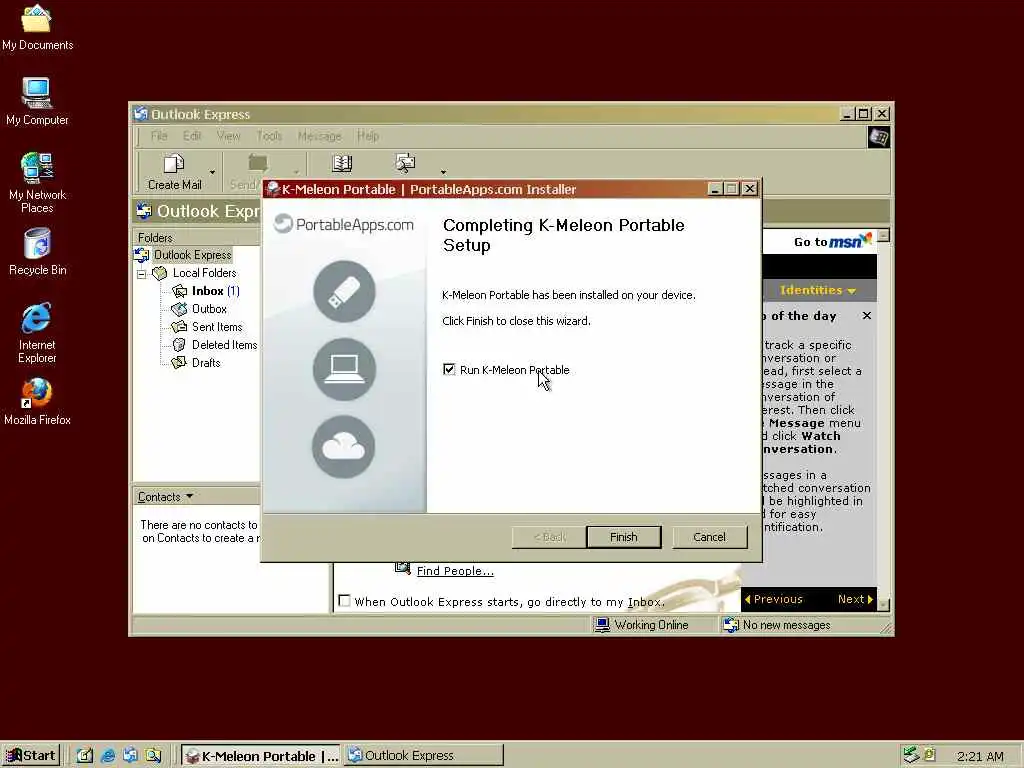Minimize the K-Meleon installer window

pyautogui.click(x=714, y=189)
